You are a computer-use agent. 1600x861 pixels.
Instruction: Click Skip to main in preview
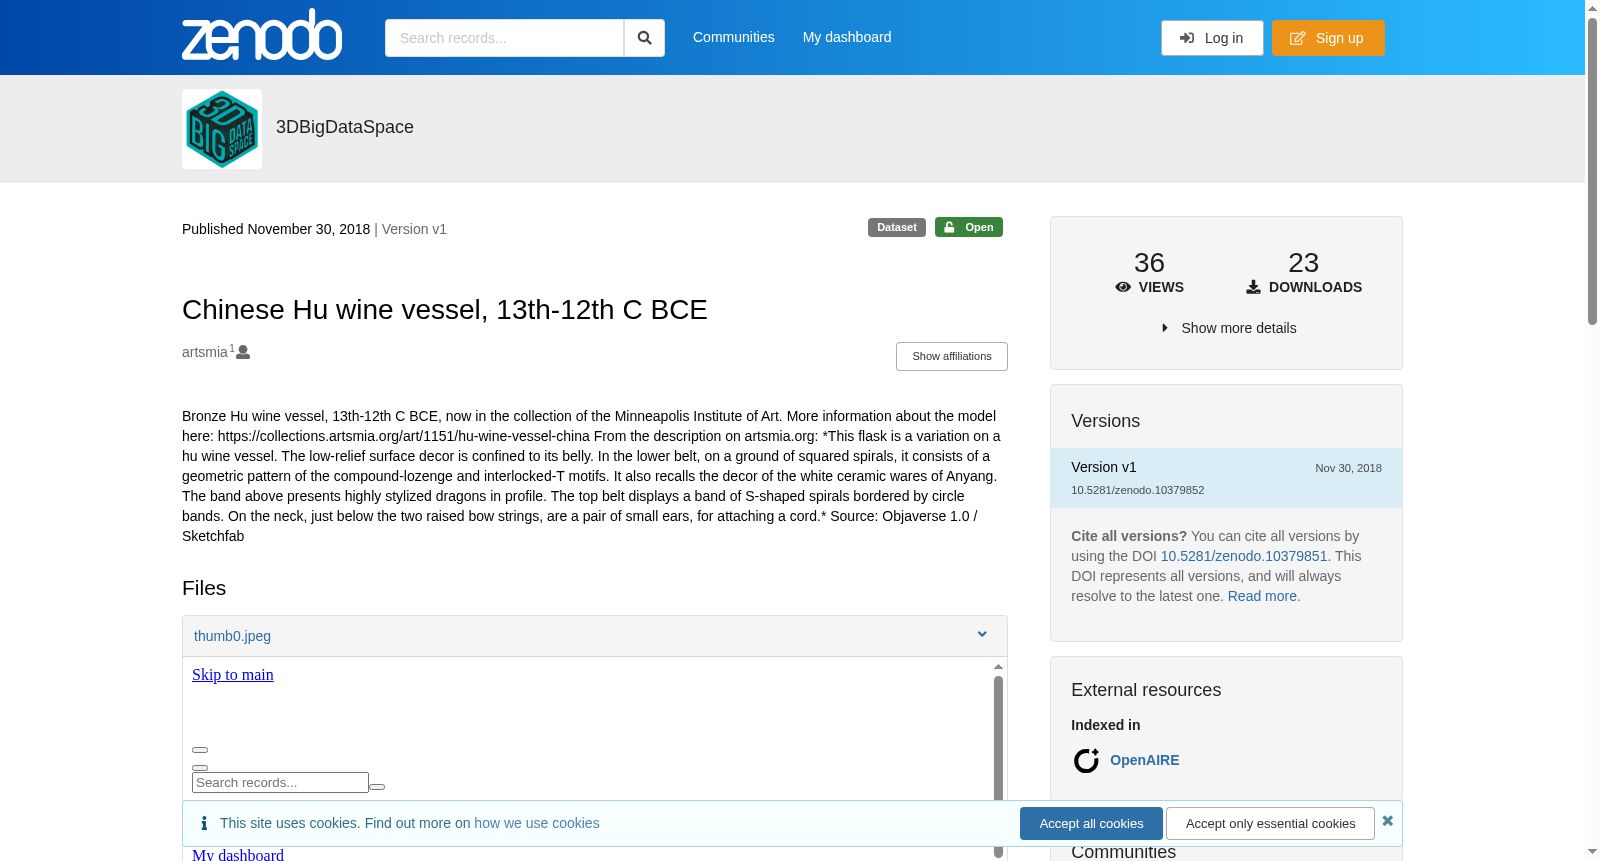tap(233, 675)
